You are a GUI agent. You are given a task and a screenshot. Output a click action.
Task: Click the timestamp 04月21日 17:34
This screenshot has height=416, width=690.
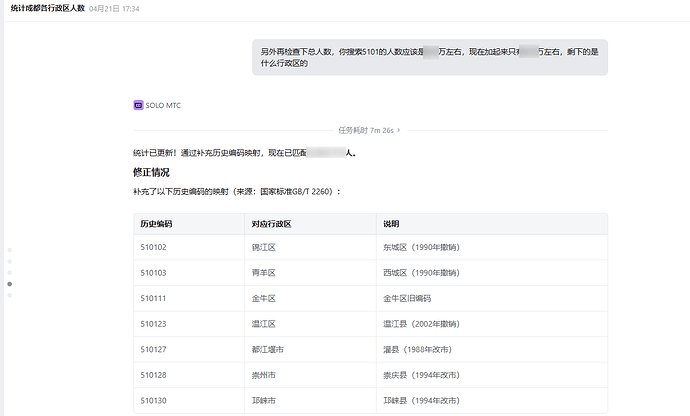pos(114,9)
